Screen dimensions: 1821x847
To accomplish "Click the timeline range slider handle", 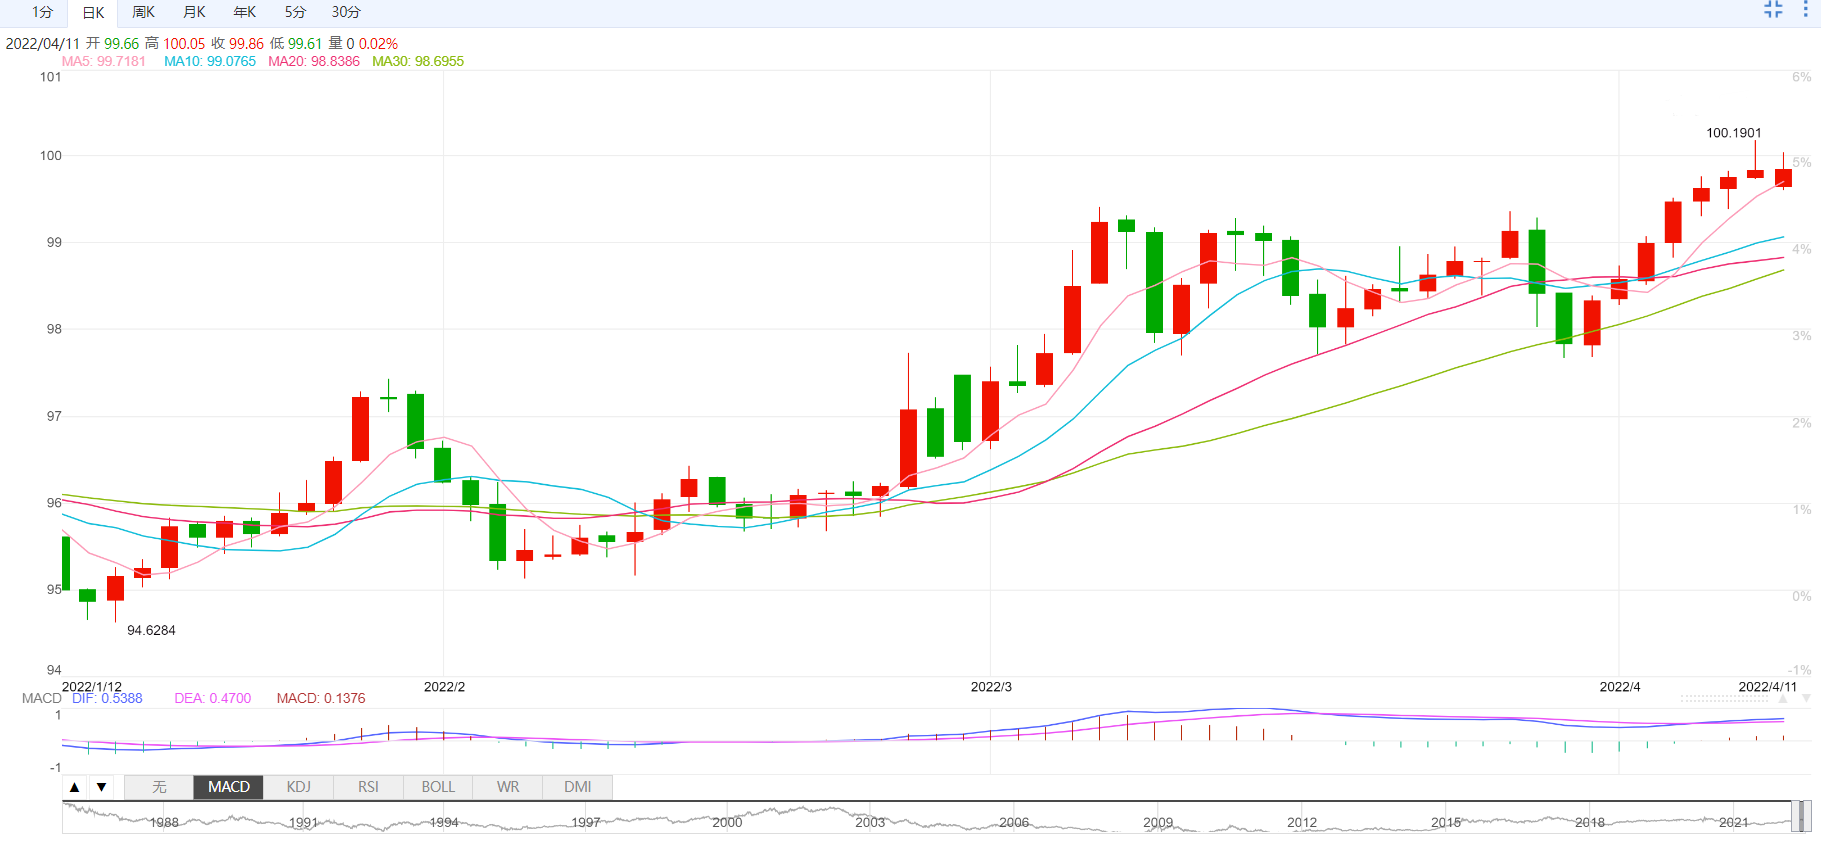I will pos(1801,816).
